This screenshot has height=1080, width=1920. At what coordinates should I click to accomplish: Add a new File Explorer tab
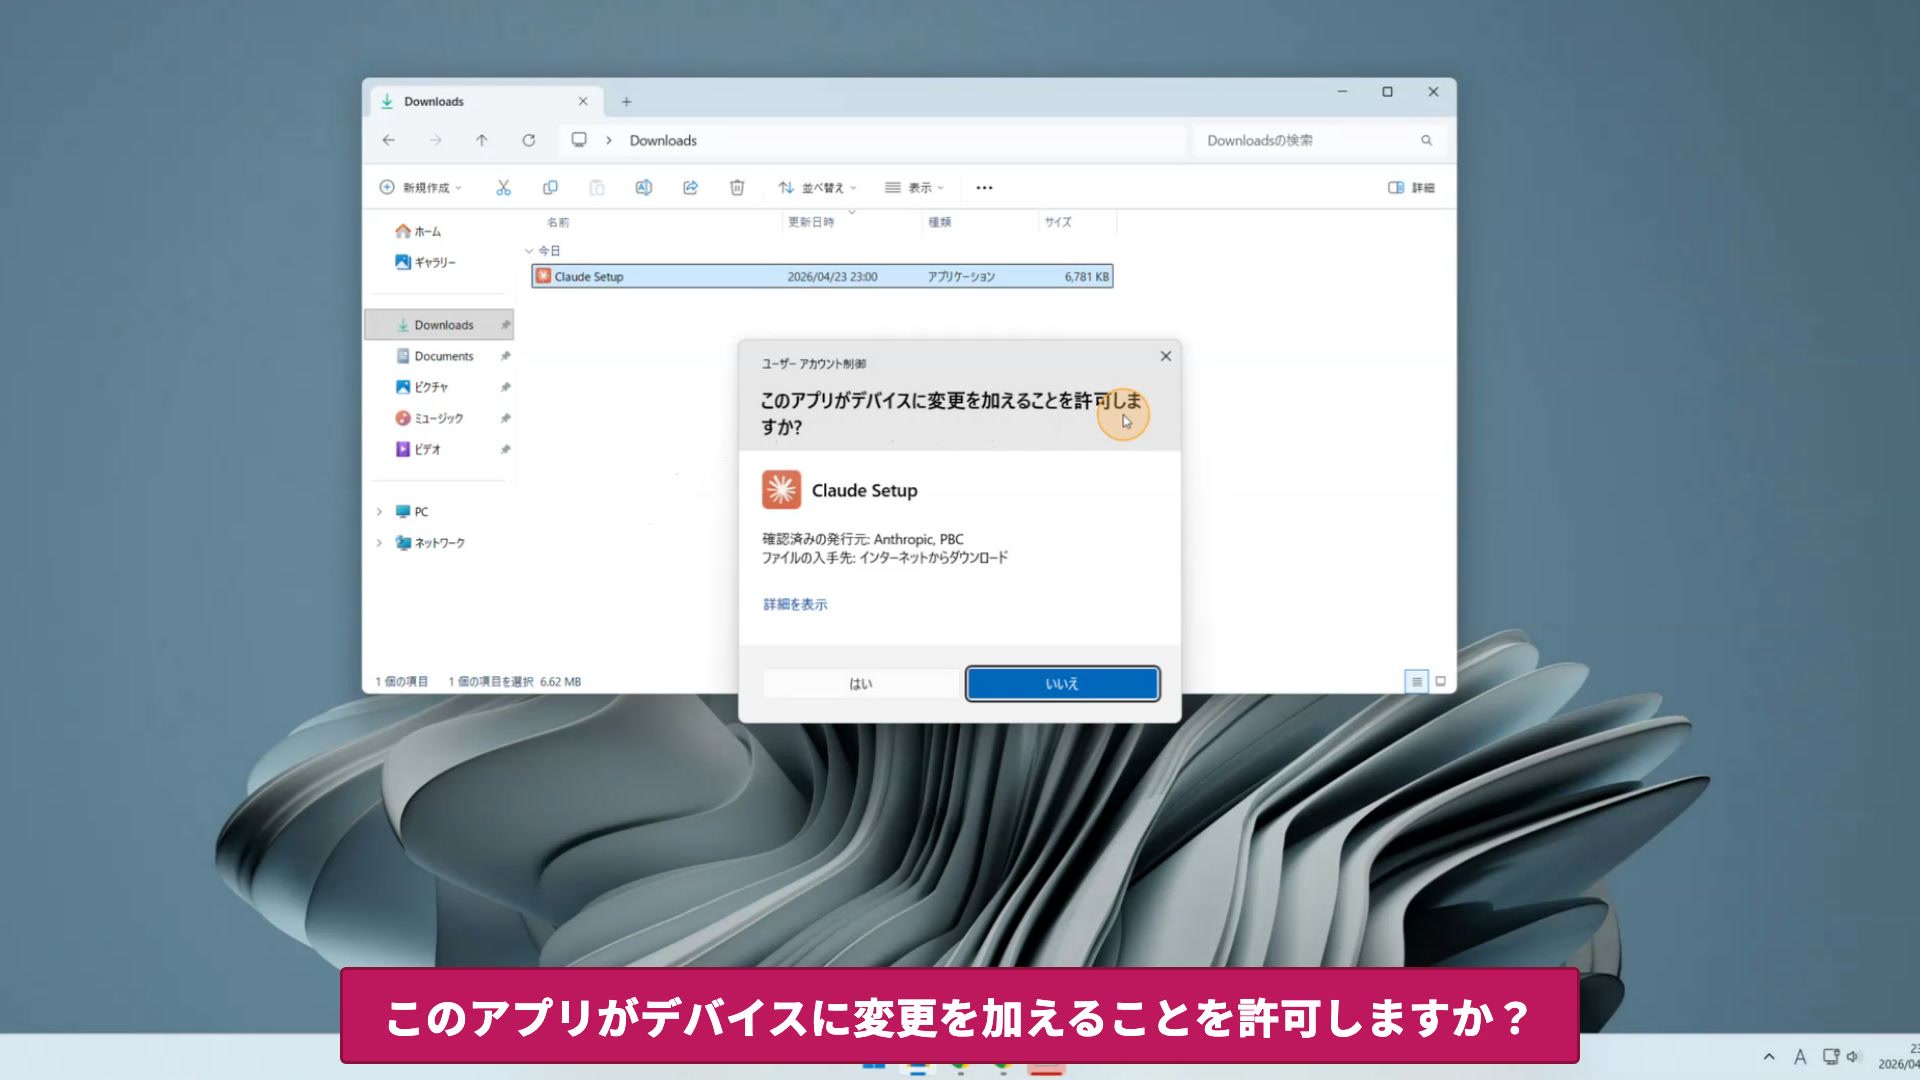626,101
